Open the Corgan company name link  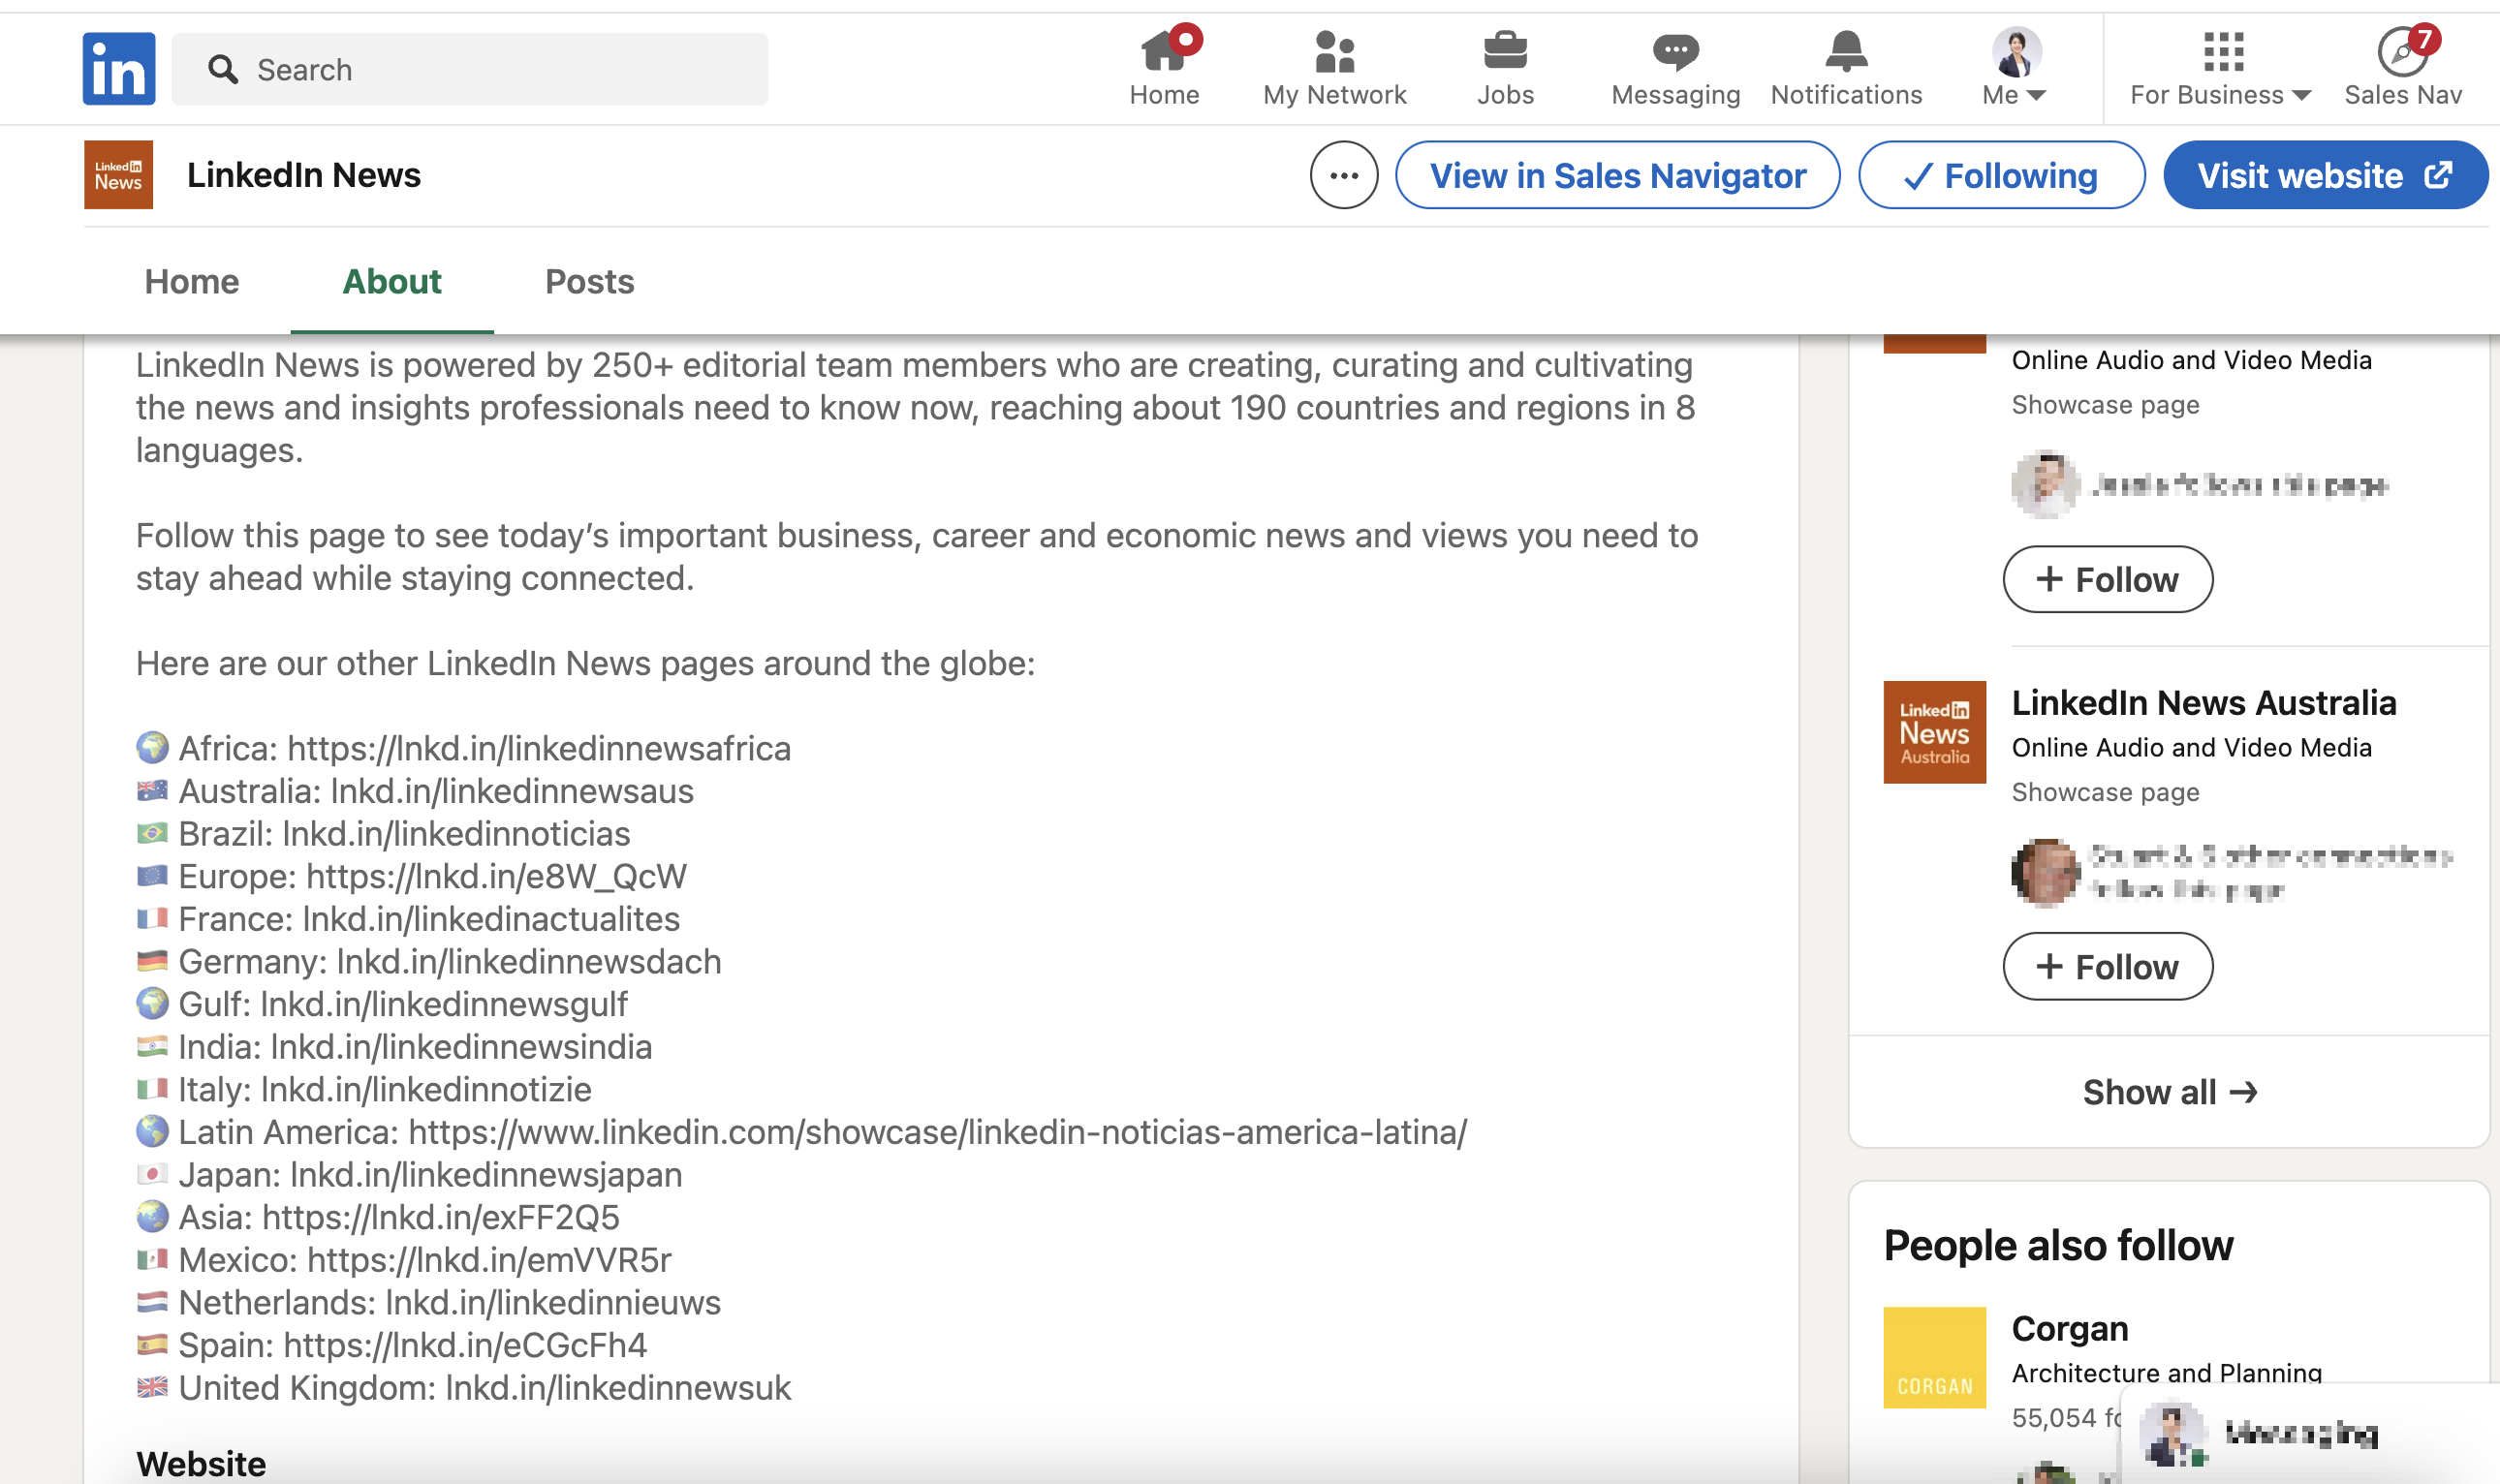tap(2069, 1328)
